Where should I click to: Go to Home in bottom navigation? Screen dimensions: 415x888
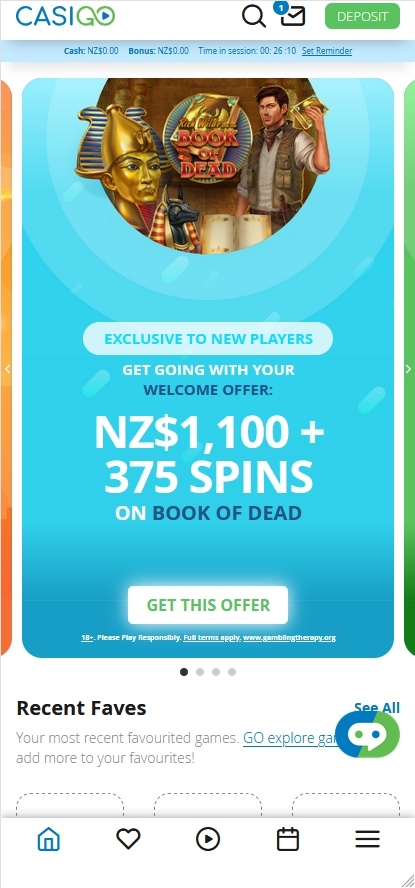coord(49,839)
